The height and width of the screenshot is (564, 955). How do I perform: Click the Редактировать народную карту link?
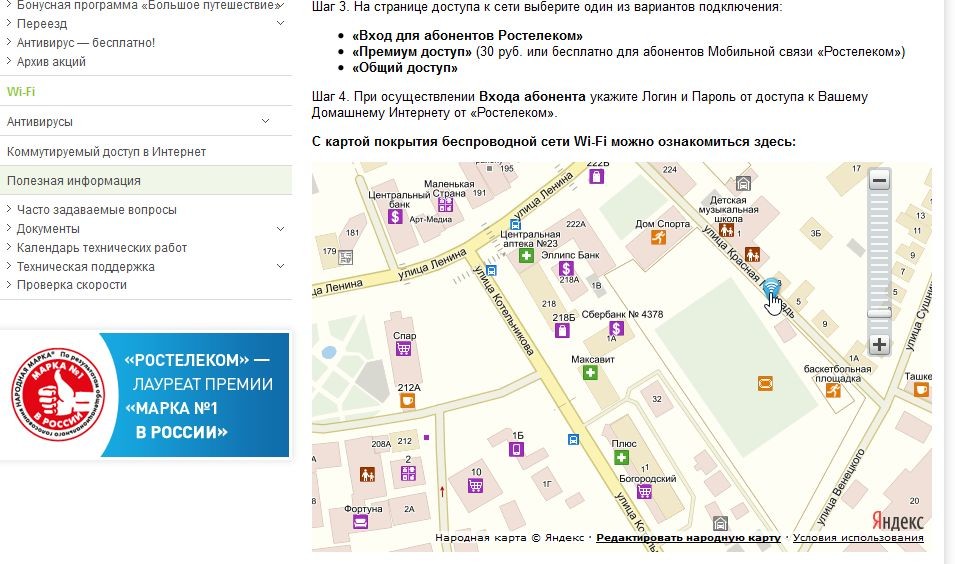[x=688, y=538]
